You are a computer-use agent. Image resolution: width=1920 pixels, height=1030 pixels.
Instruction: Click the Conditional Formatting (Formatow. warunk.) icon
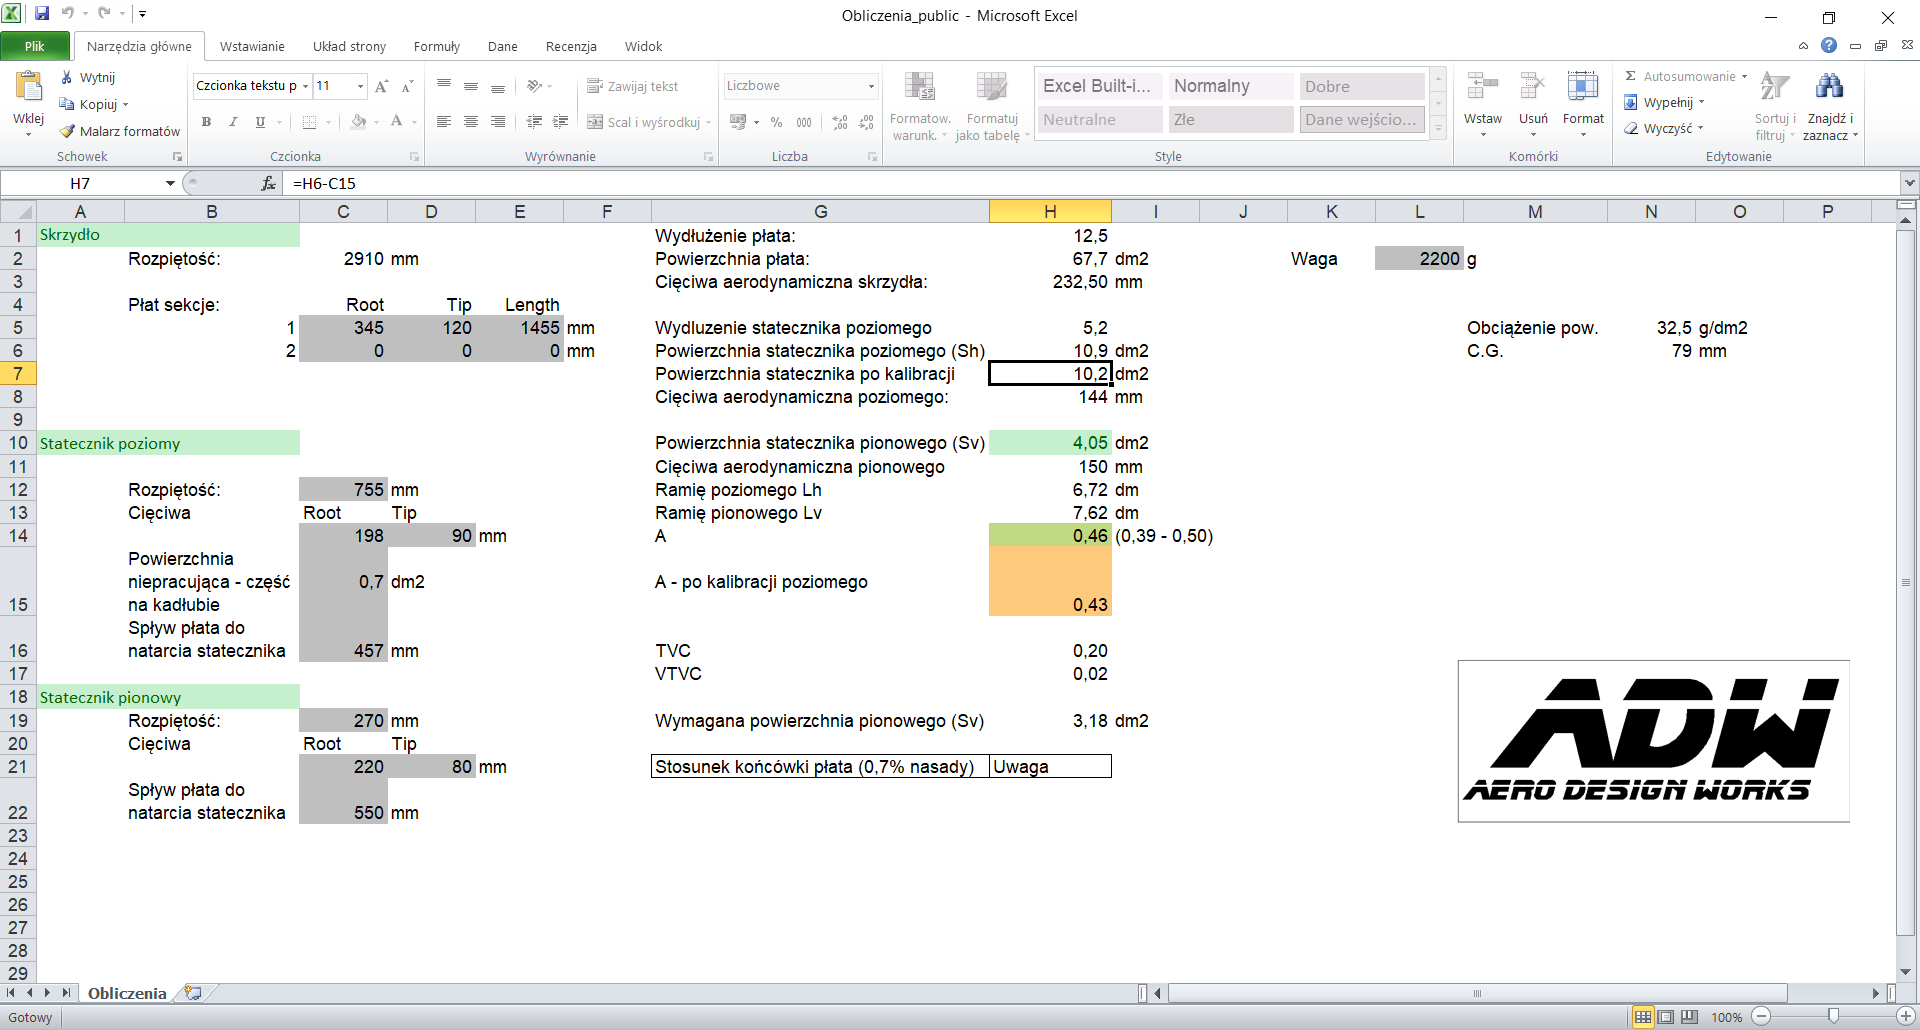click(x=919, y=88)
